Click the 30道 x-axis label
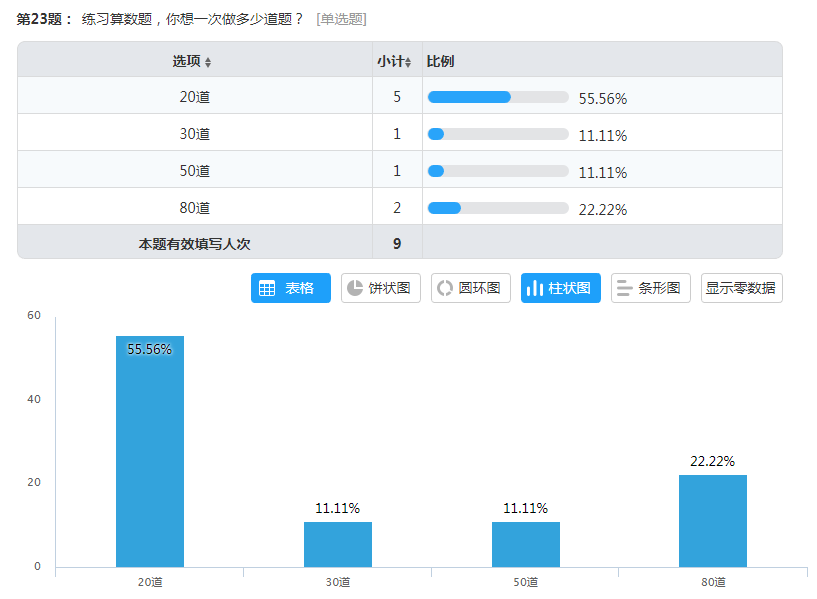The height and width of the screenshot is (599, 817). (338, 582)
